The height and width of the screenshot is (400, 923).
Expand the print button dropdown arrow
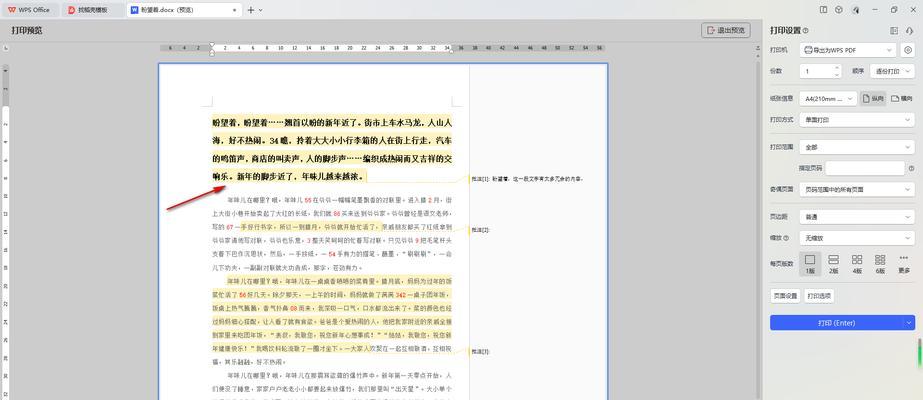[909, 323]
